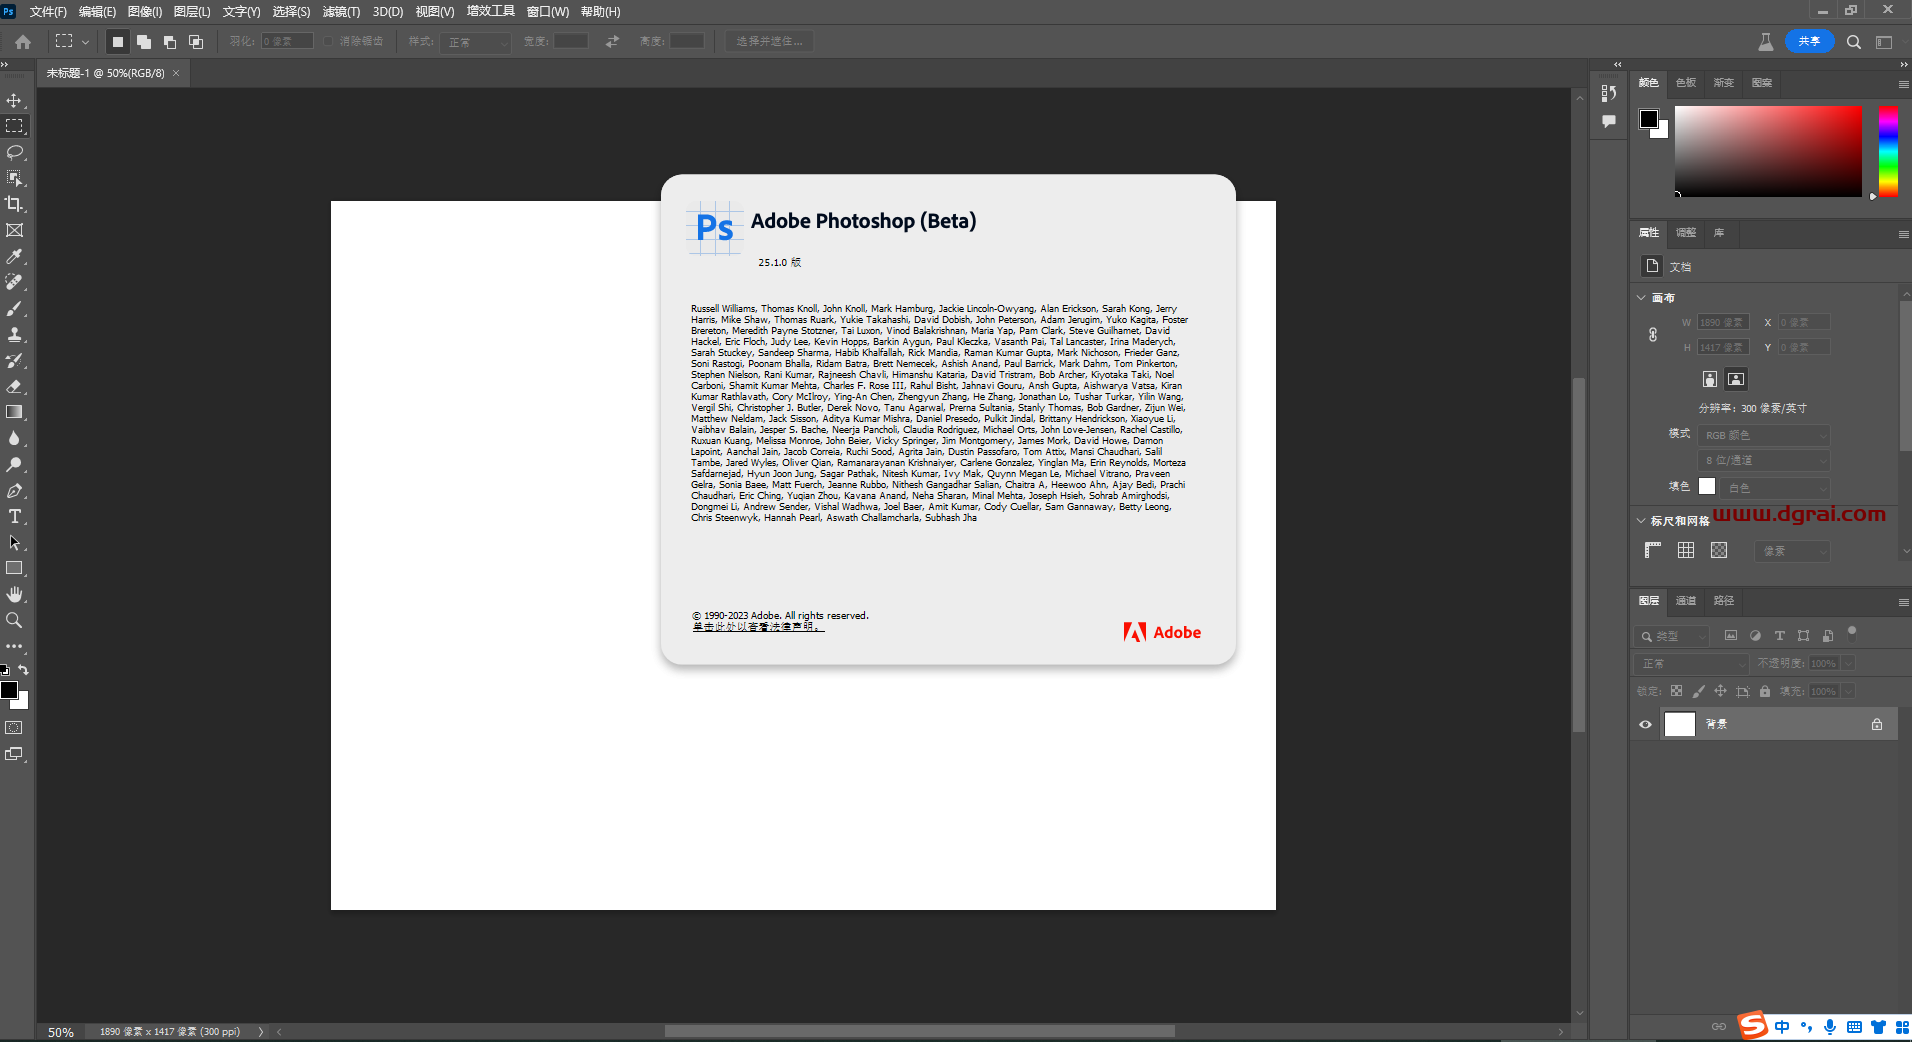
Task: Select the History Brush tool
Action: pos(14,361)
